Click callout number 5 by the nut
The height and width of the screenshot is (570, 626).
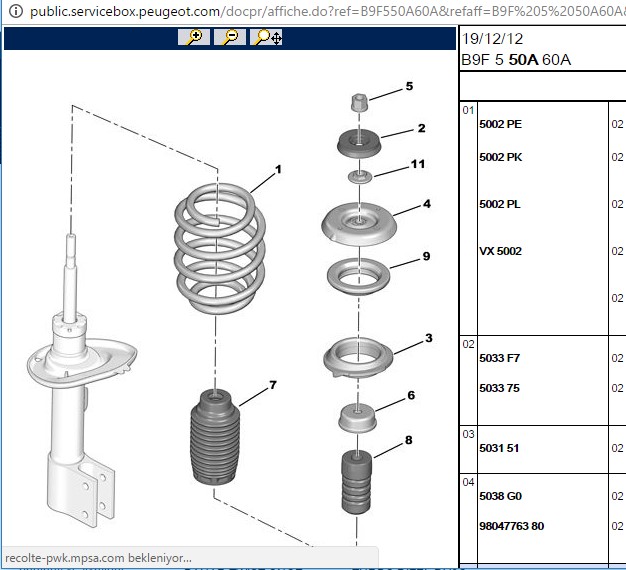[x=409, y=86]
